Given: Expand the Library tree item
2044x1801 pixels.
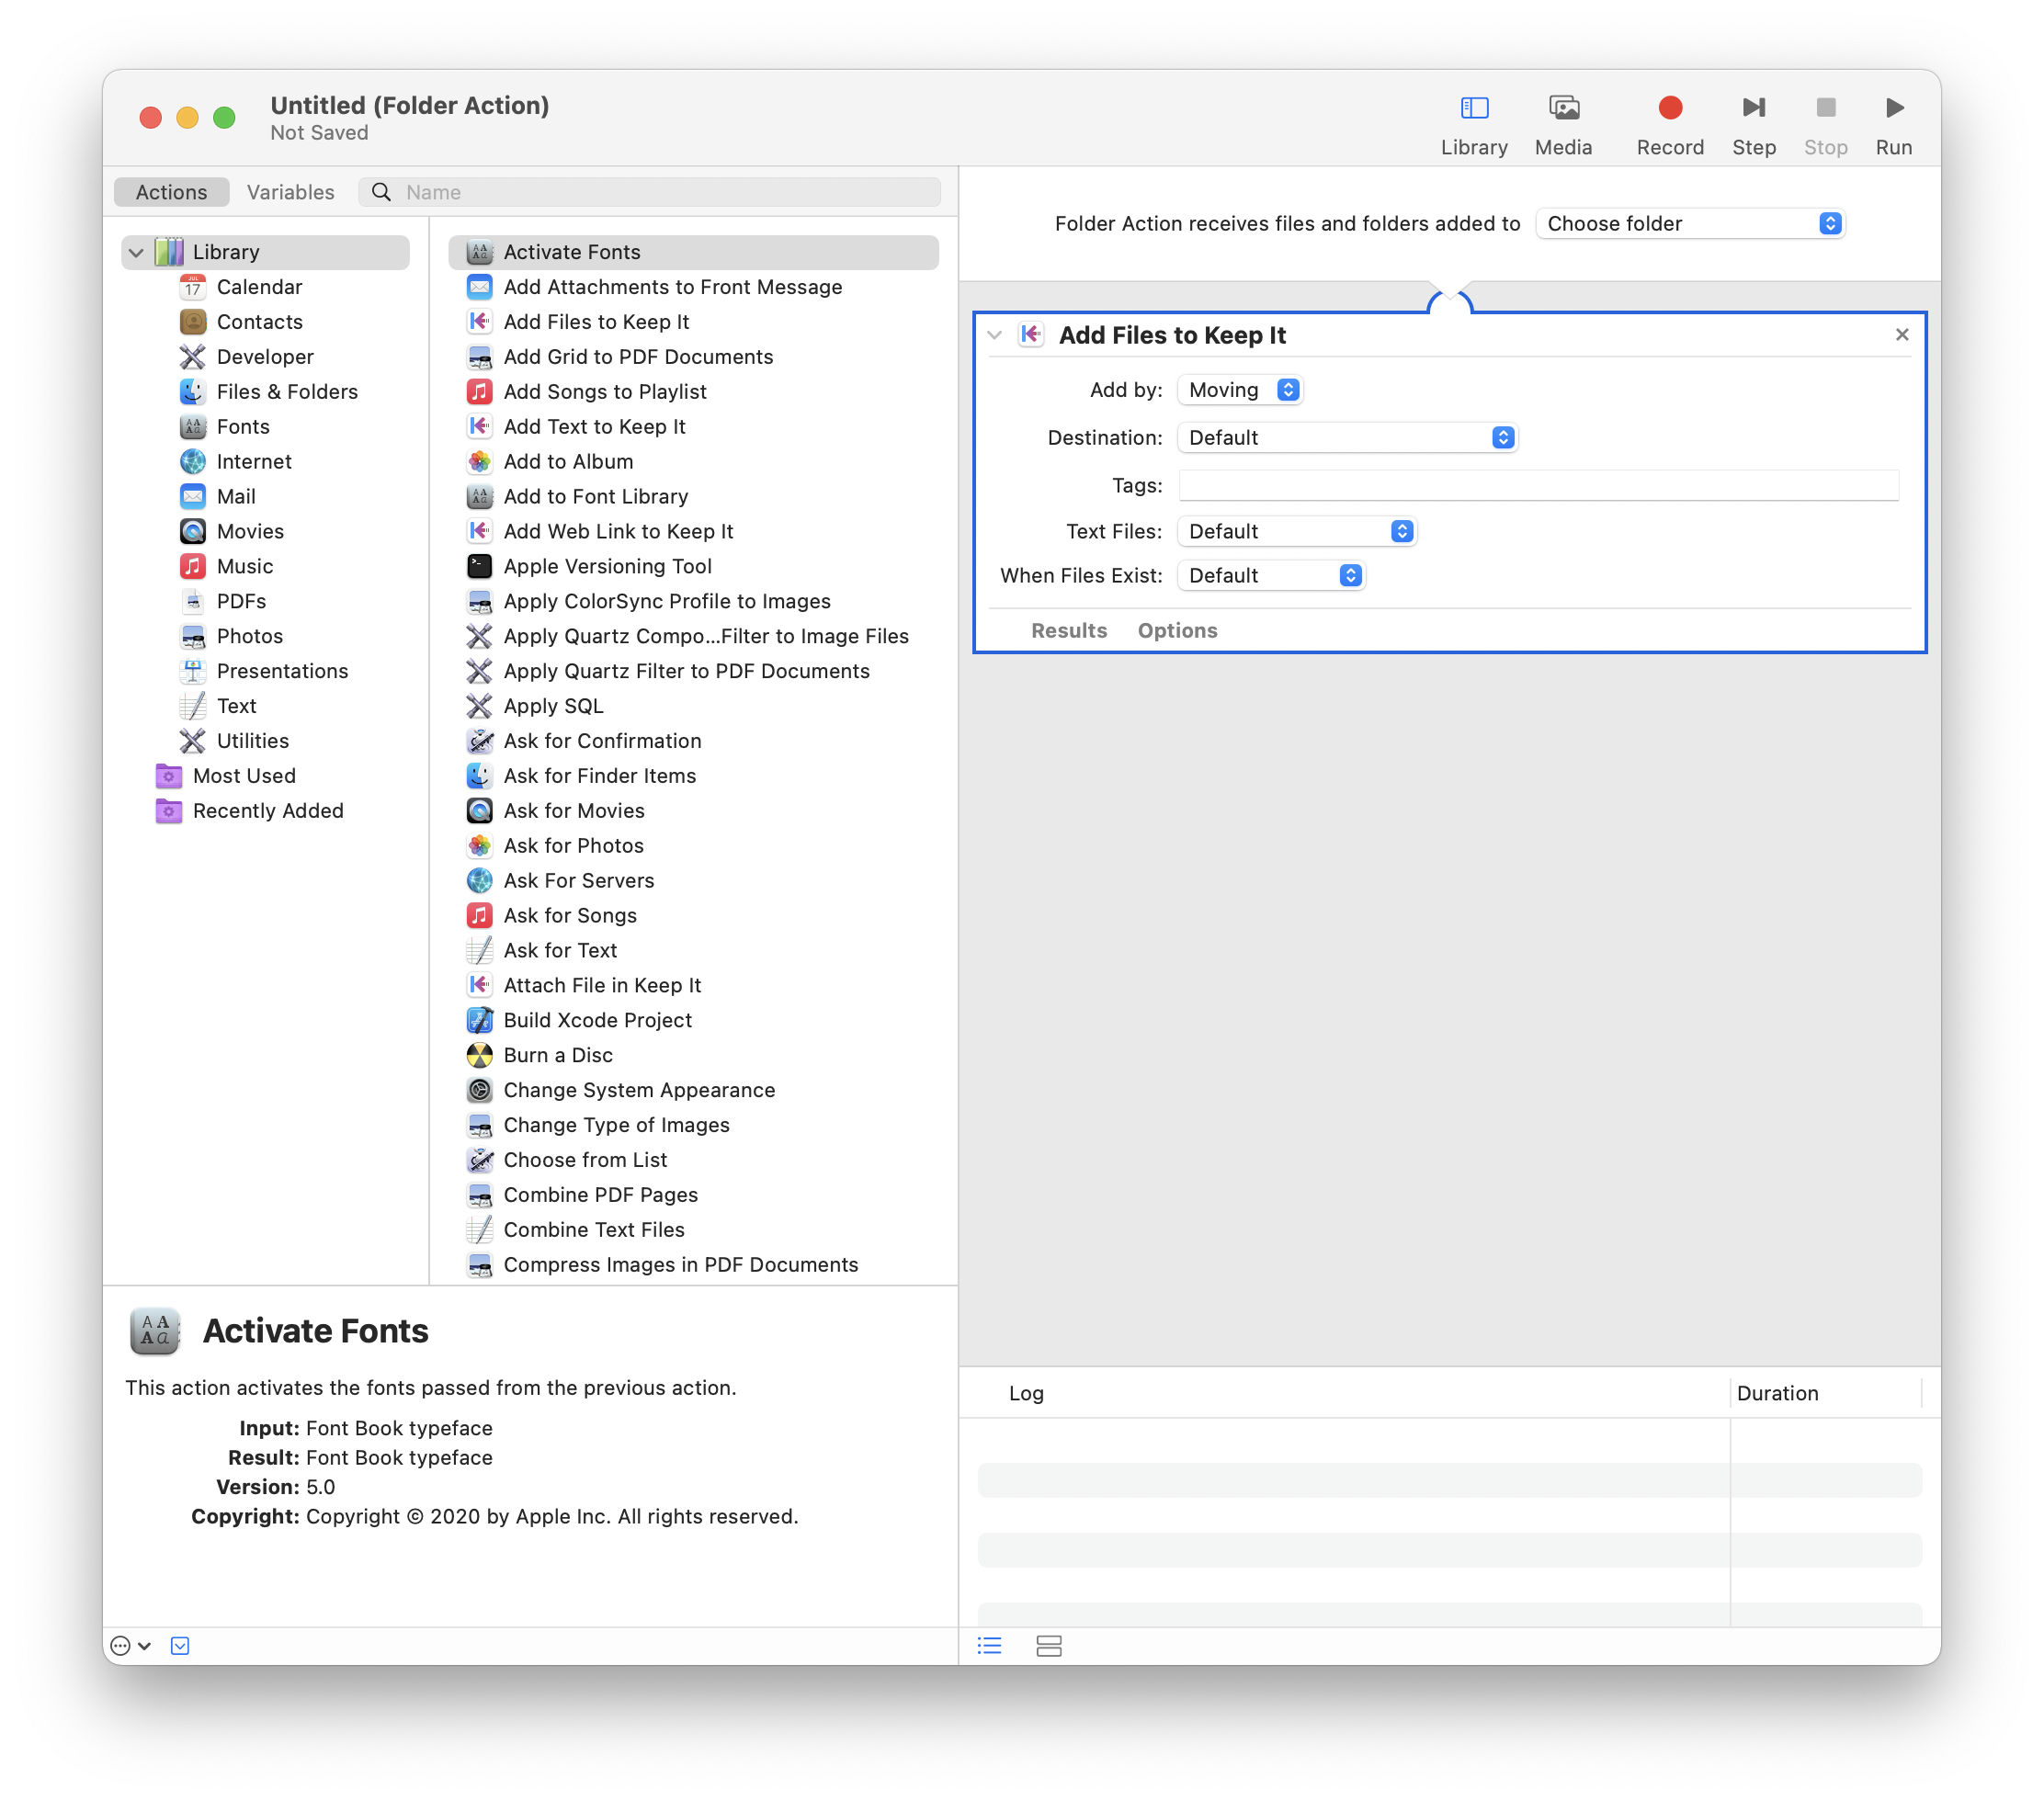Looking at the screenshot, I should tap(141, 249).
